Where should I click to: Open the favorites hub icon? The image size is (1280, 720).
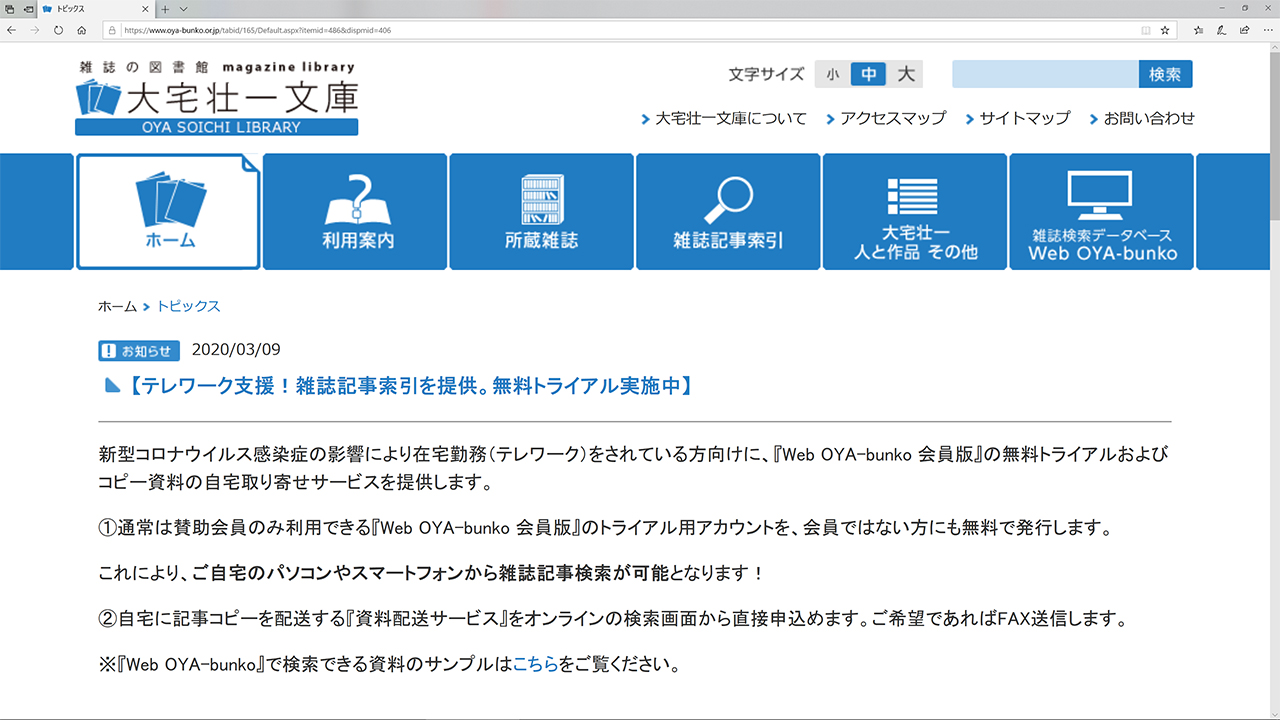pyautogui.click(x=1199, y=30)
